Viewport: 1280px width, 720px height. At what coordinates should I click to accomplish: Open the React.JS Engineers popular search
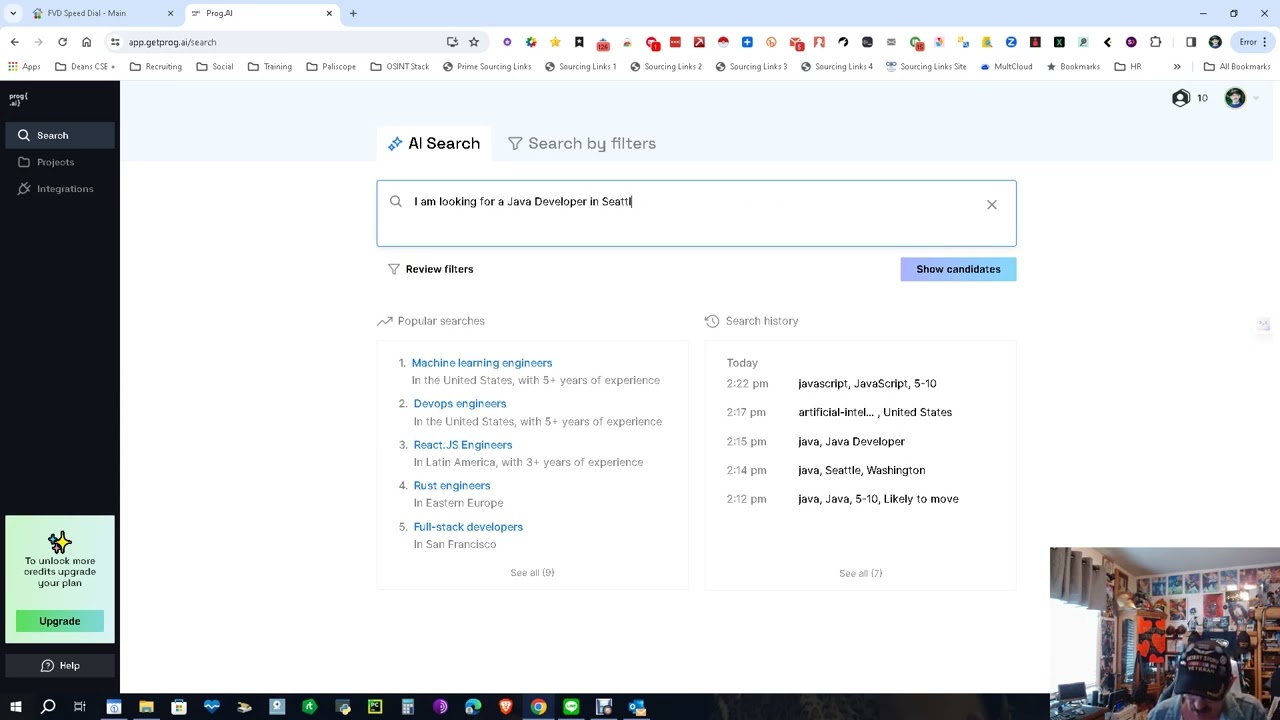(463, 445)
